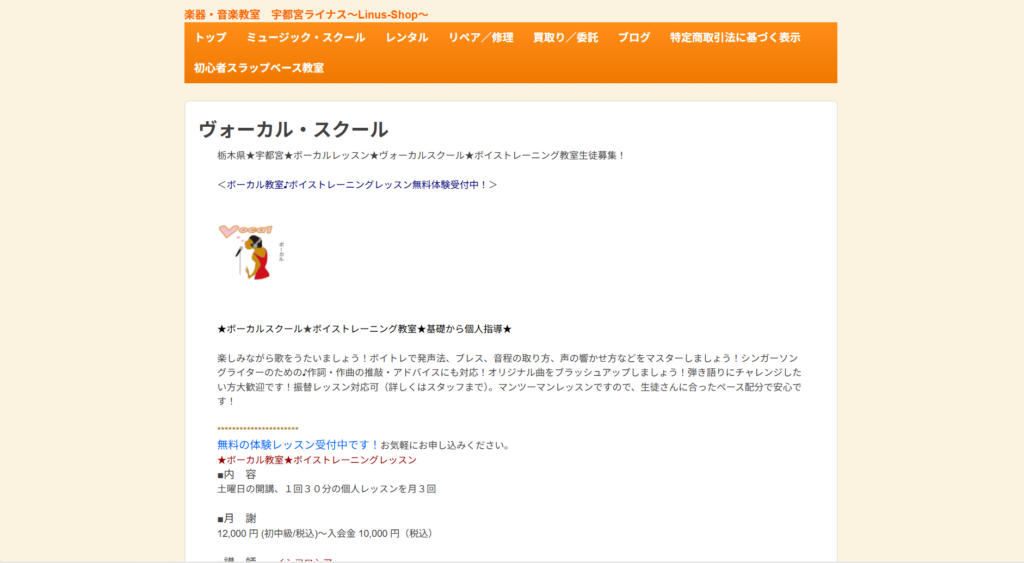Open 初心者スラップベース教室 menu item
The image size is (1024, 563).
tap(259, 68)
